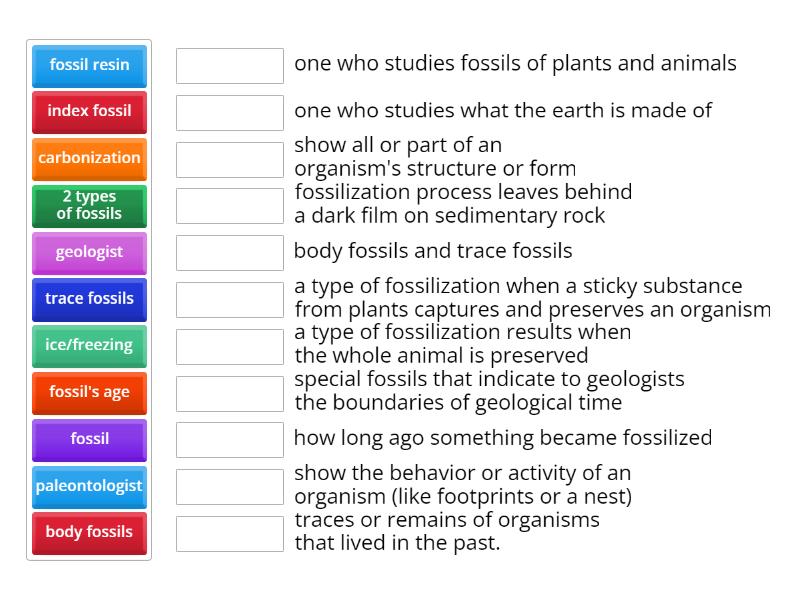This screenshot has height=600, width=800.
Task: Click the box next to the geologist definition
Action: [229, 112]
